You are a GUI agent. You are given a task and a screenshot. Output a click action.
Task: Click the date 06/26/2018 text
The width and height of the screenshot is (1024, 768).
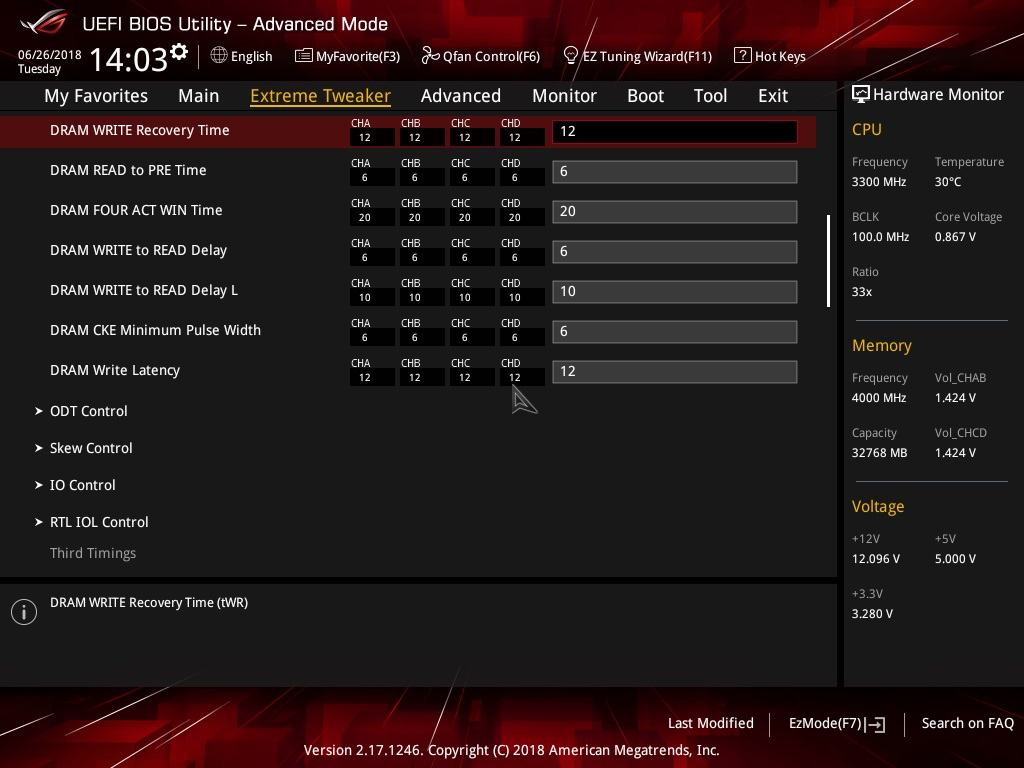[x=50, y=54]
